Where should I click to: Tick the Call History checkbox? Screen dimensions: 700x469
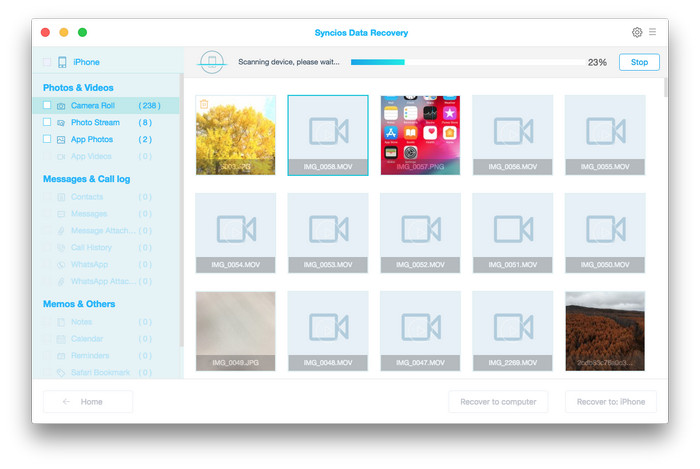click(x=47, y=248)
